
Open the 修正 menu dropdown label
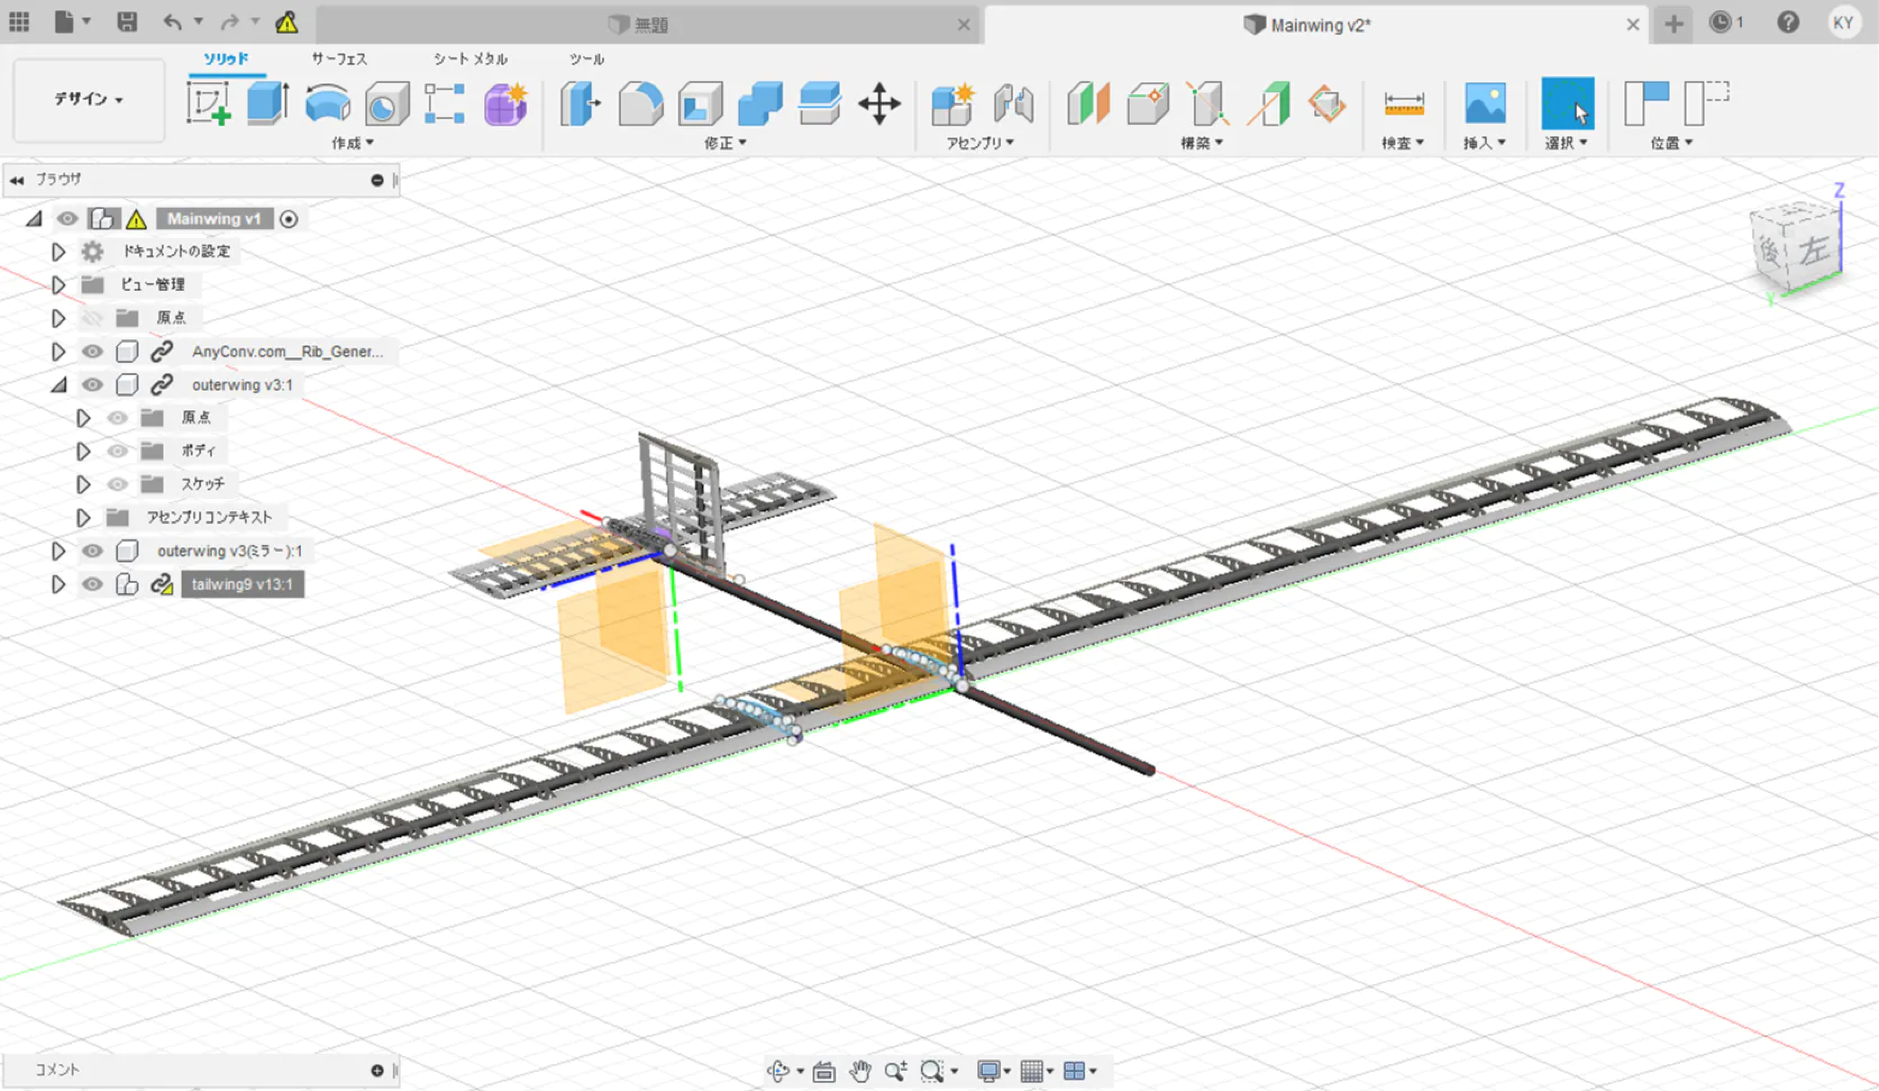724,143
